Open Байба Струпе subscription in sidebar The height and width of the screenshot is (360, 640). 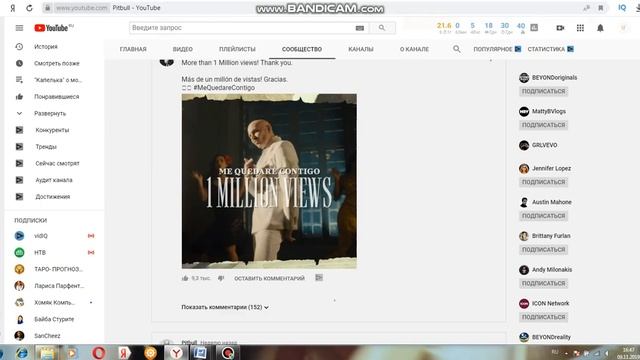tap(54, 319)
